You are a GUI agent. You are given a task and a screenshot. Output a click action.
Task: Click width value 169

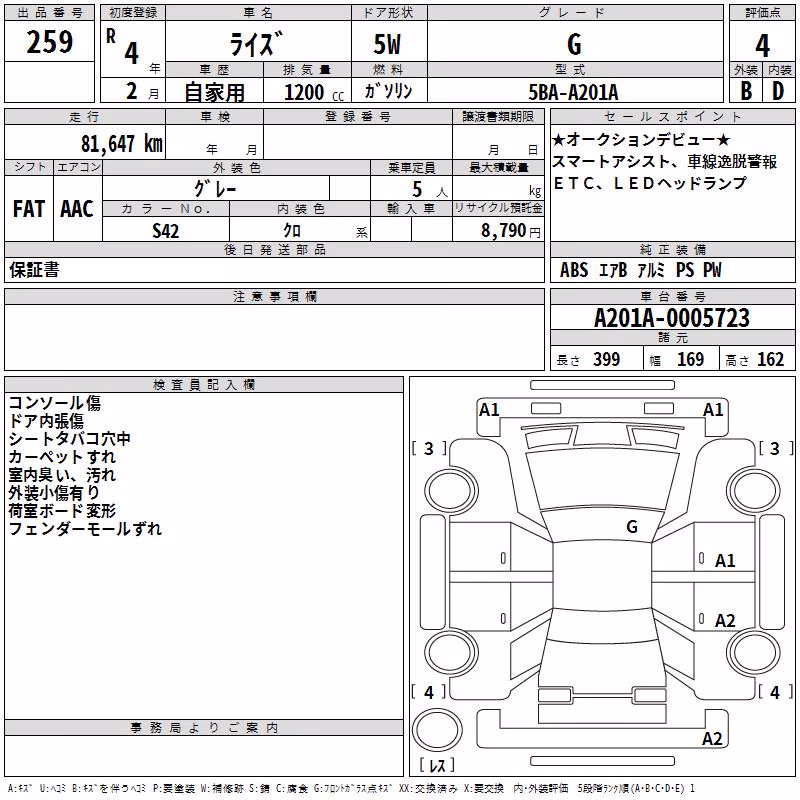pyautogui.click(x=690, y=360)
